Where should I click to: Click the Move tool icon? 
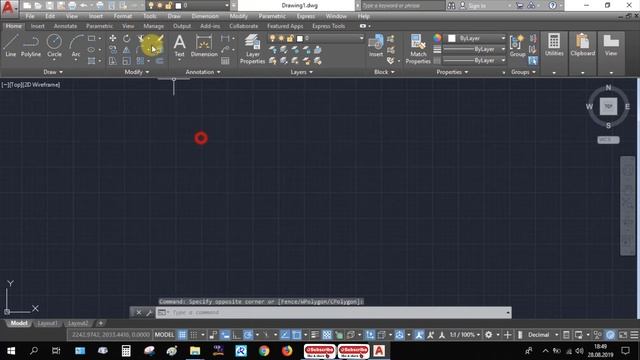click(x=113, y=38)
